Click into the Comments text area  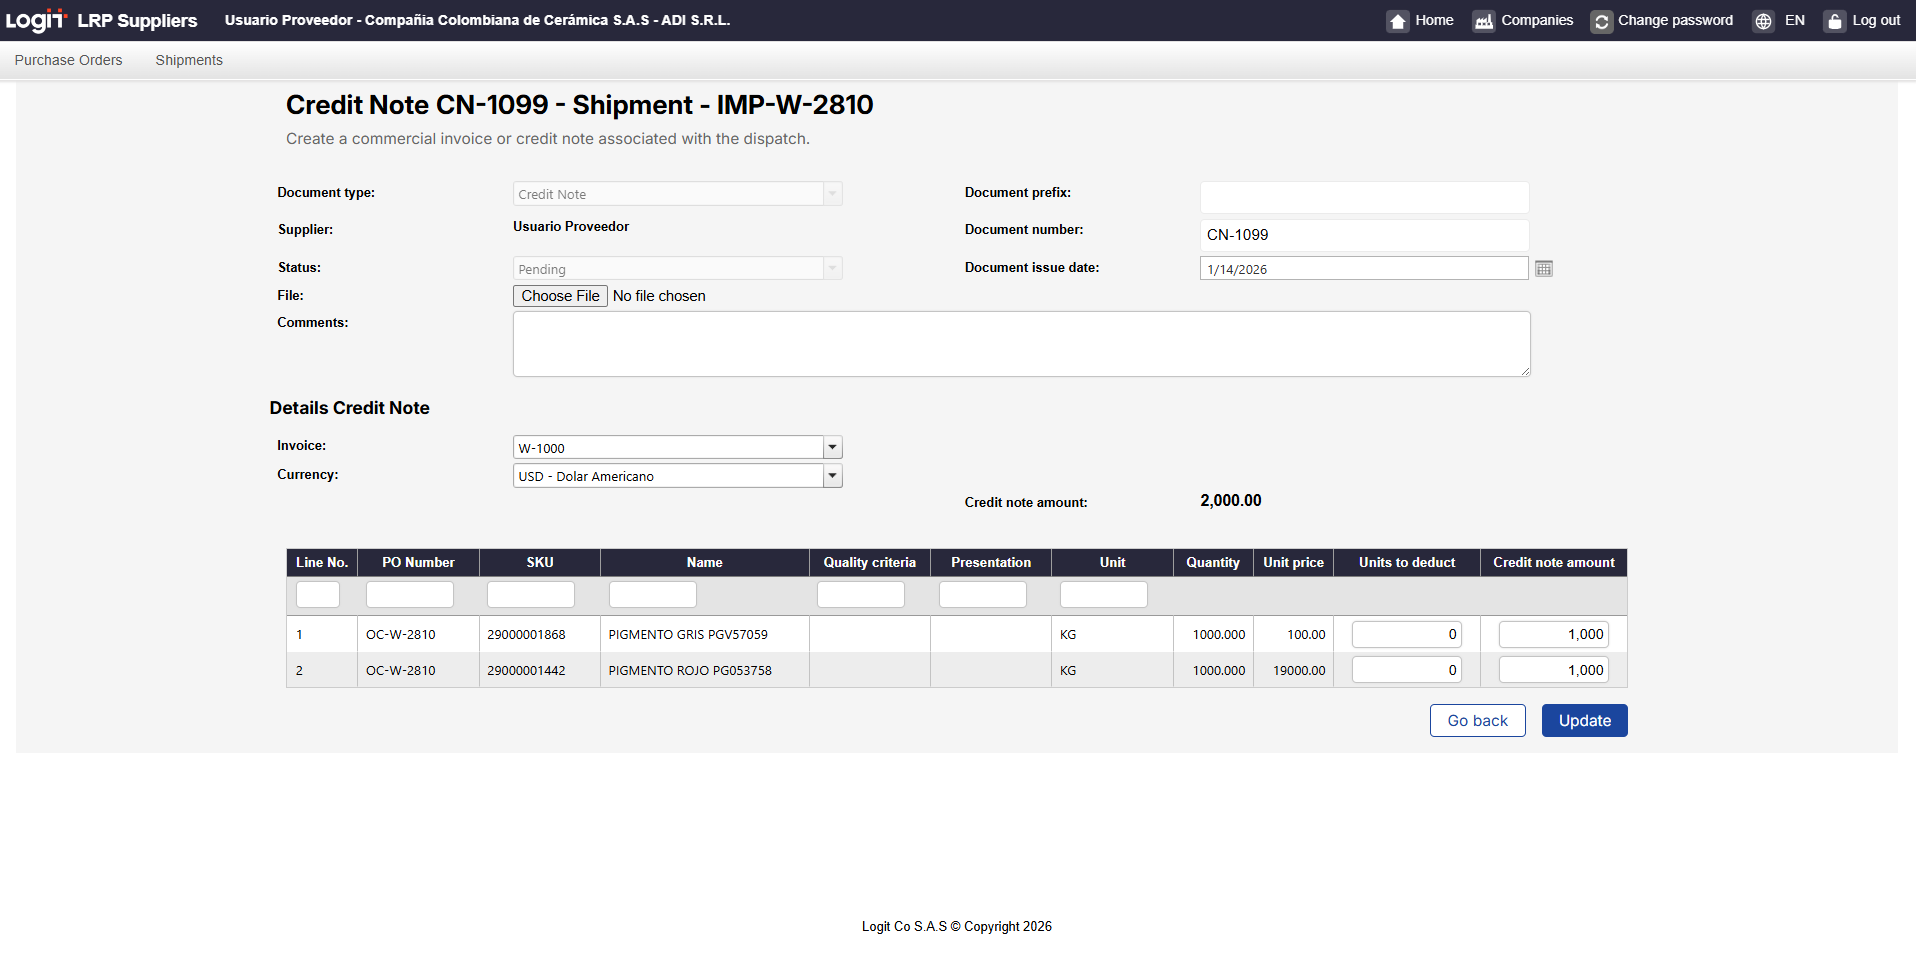click(1021, 344)
